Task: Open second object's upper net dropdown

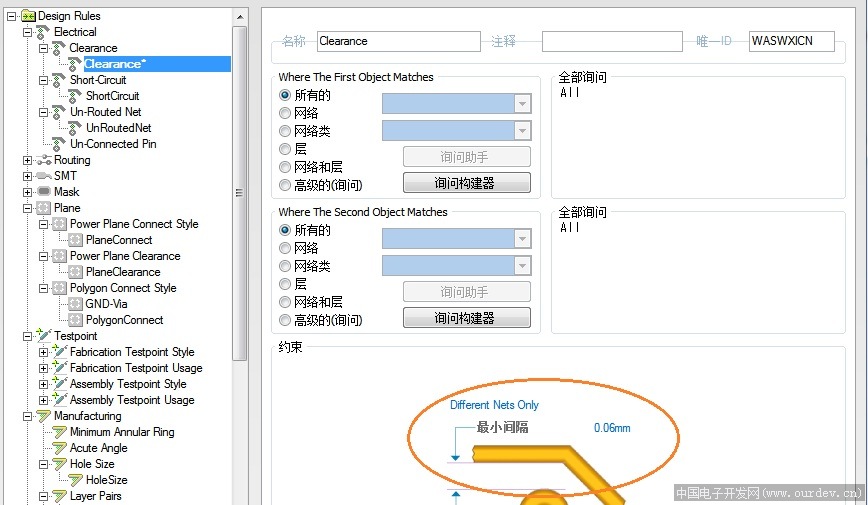Action: [522, 239]
